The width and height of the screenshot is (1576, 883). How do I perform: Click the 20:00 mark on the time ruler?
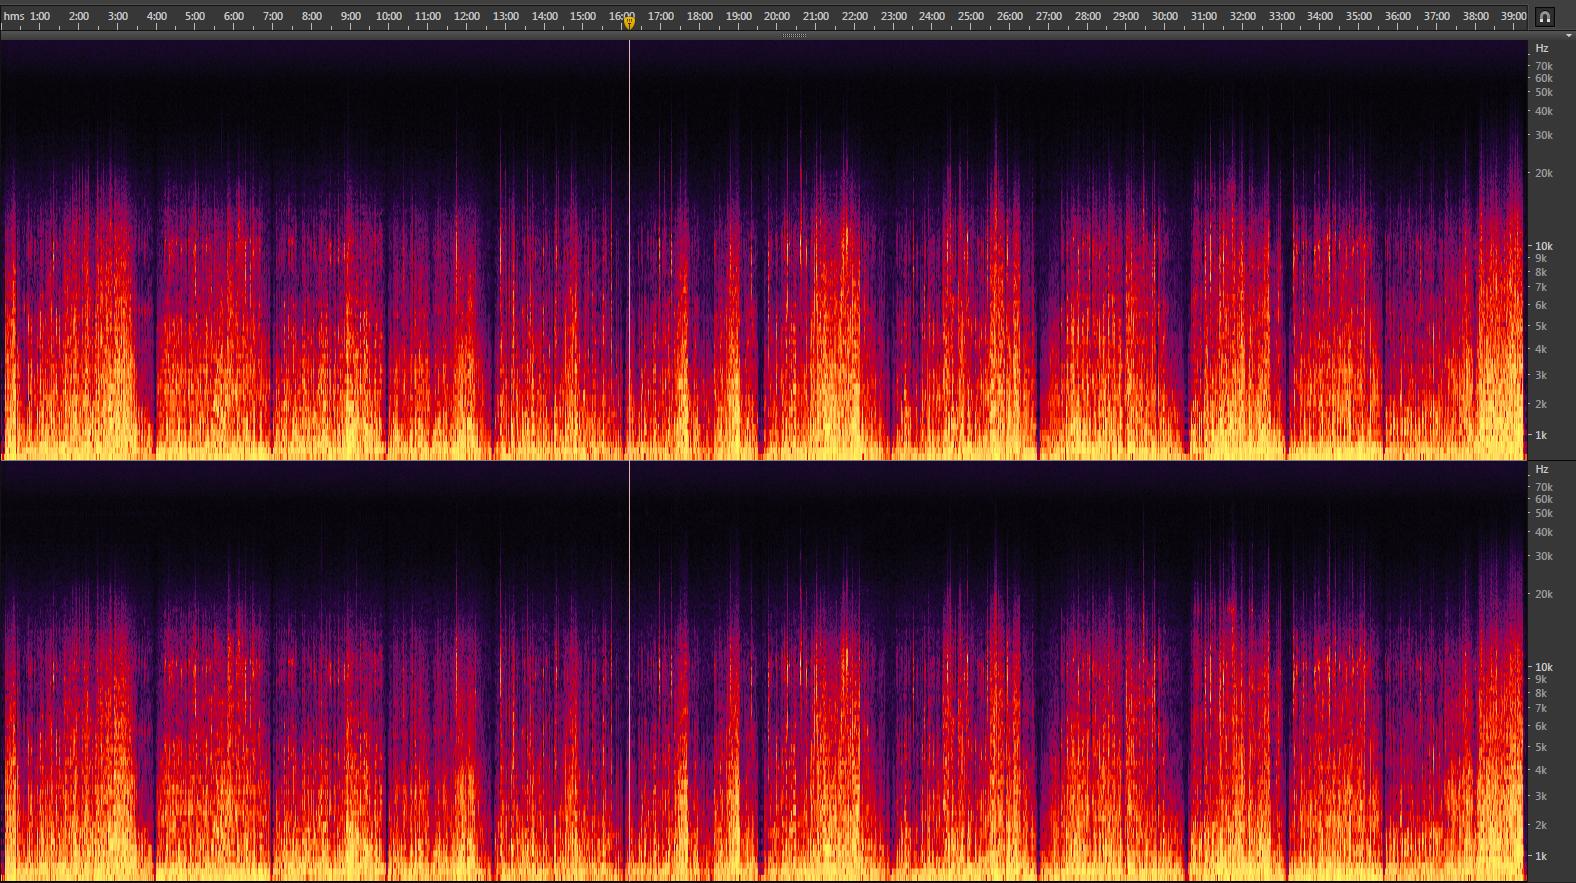click(x=777, y=16)
